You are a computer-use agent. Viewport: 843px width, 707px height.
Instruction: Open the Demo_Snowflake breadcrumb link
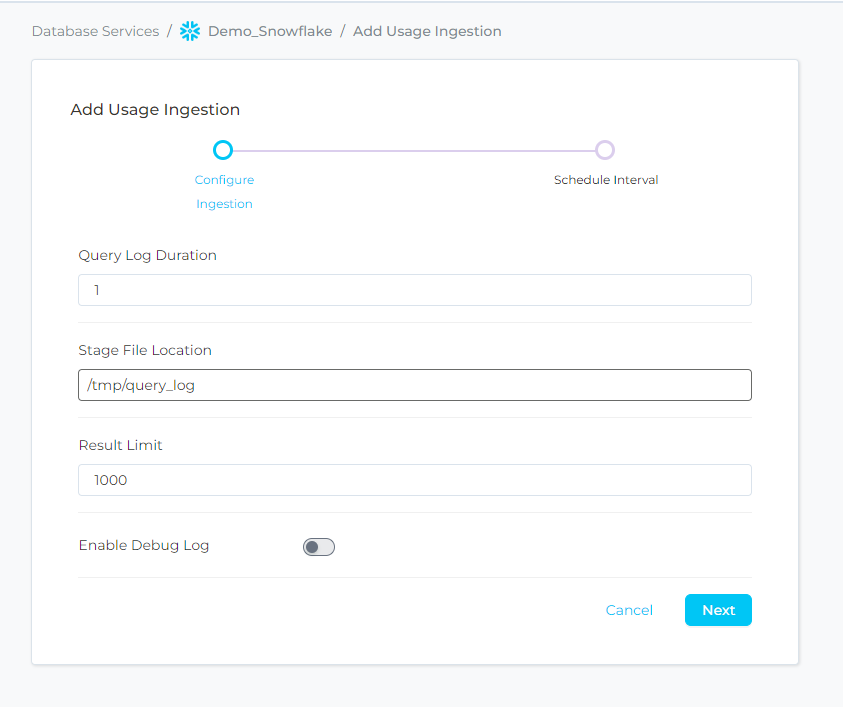[269, 31]
